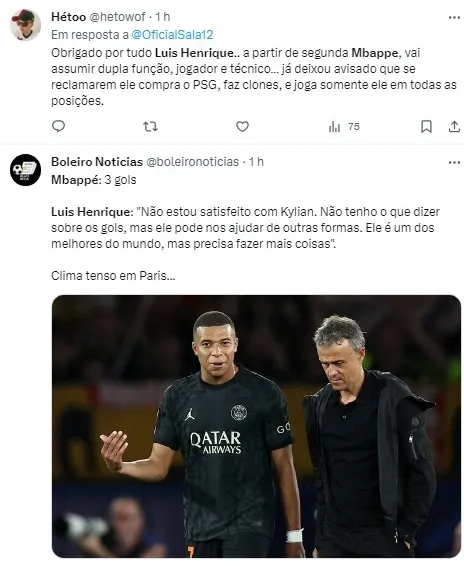Bookmark Hétoo's tweet
This screenshot has height=566, width=464.
pos(426,127)
